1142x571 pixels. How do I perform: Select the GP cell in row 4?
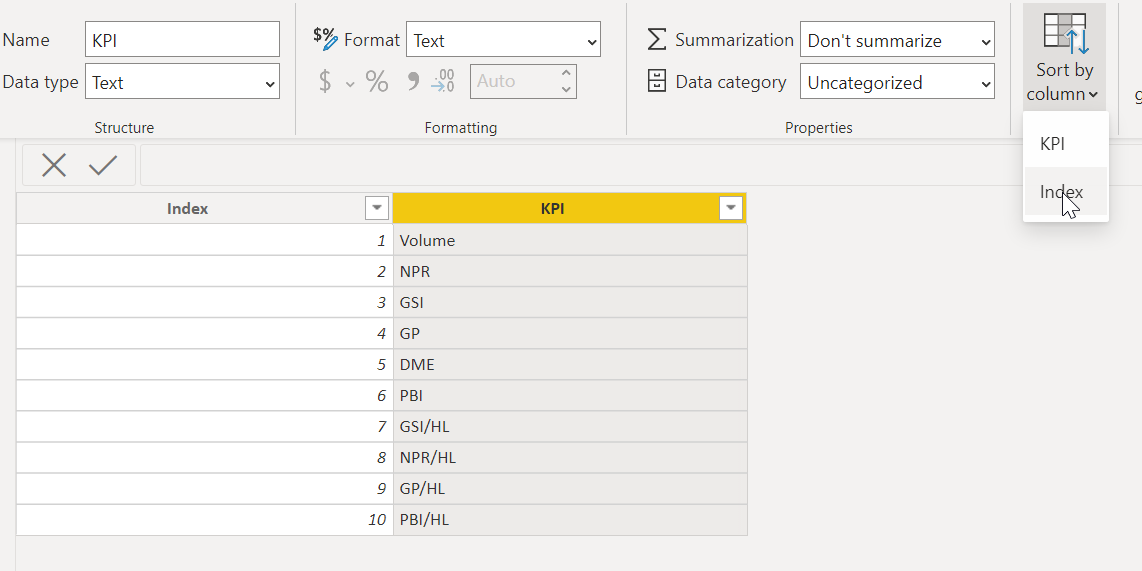click(570, 334)
